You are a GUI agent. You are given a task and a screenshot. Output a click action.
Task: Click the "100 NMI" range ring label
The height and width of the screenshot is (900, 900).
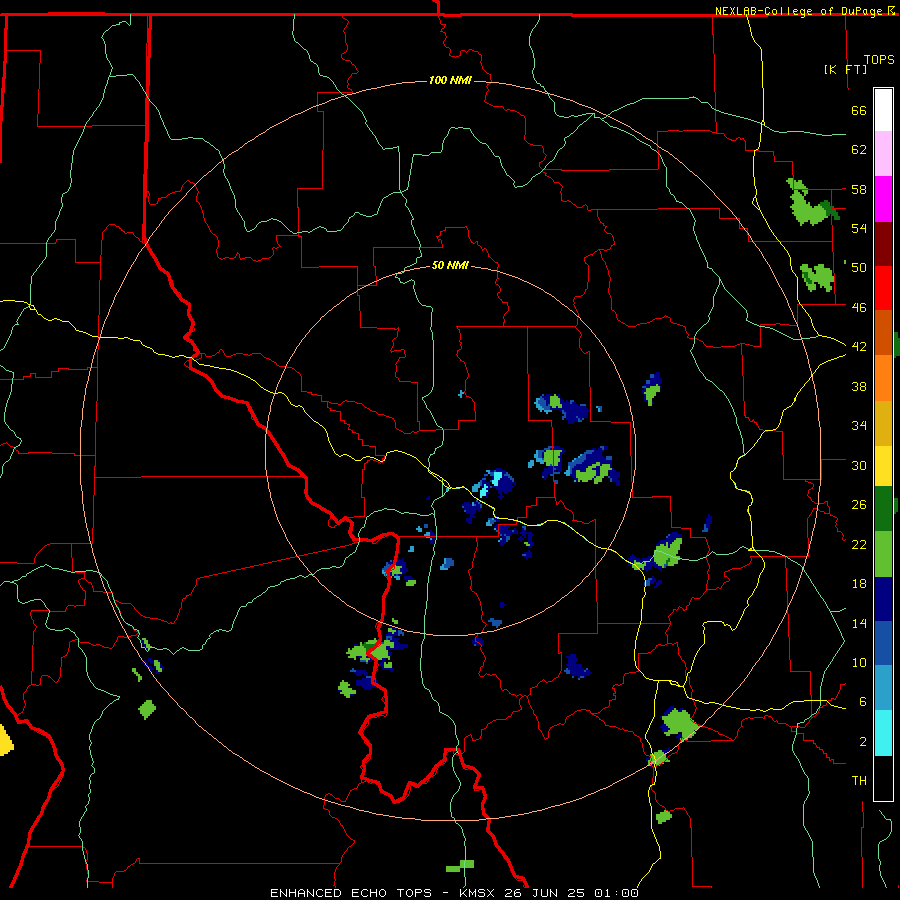(450, 80)
